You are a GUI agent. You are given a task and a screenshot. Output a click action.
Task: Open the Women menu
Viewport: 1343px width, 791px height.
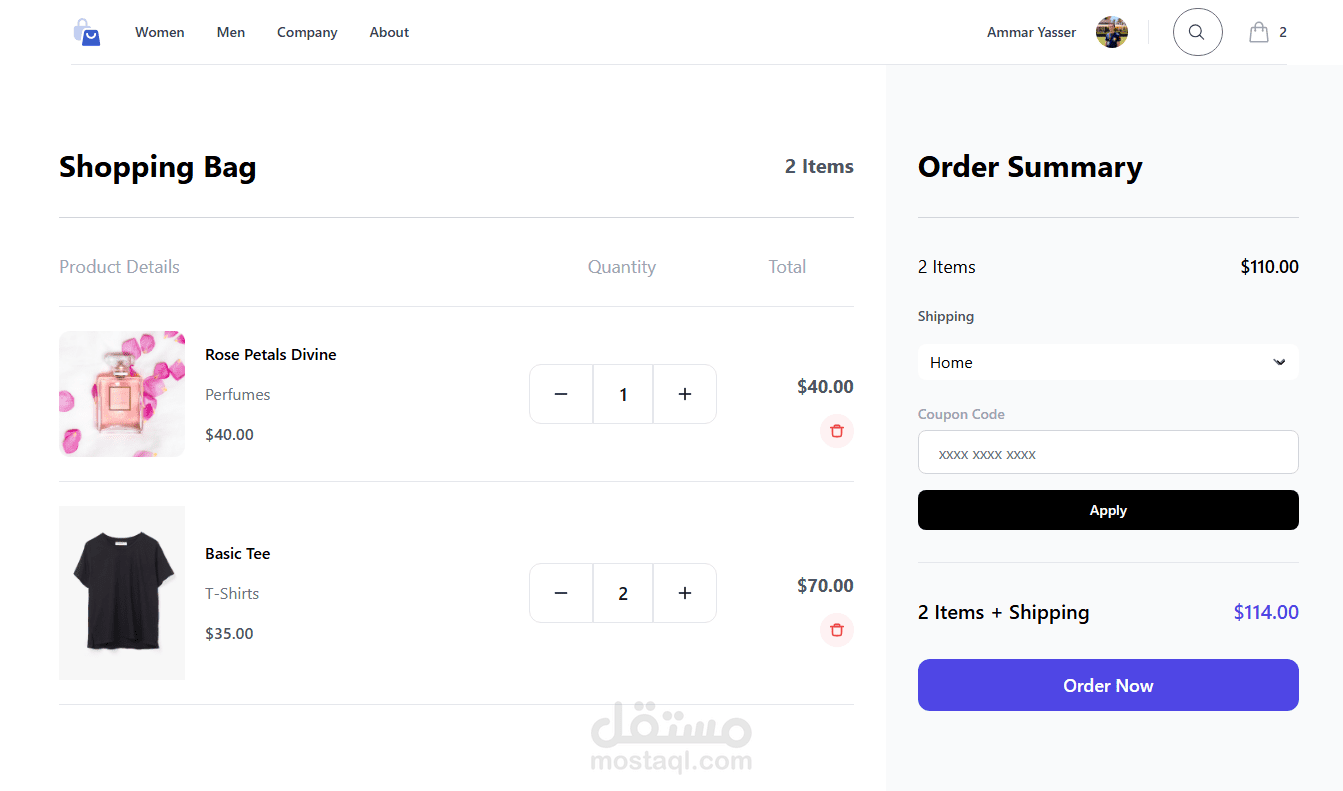pos(160,32)
